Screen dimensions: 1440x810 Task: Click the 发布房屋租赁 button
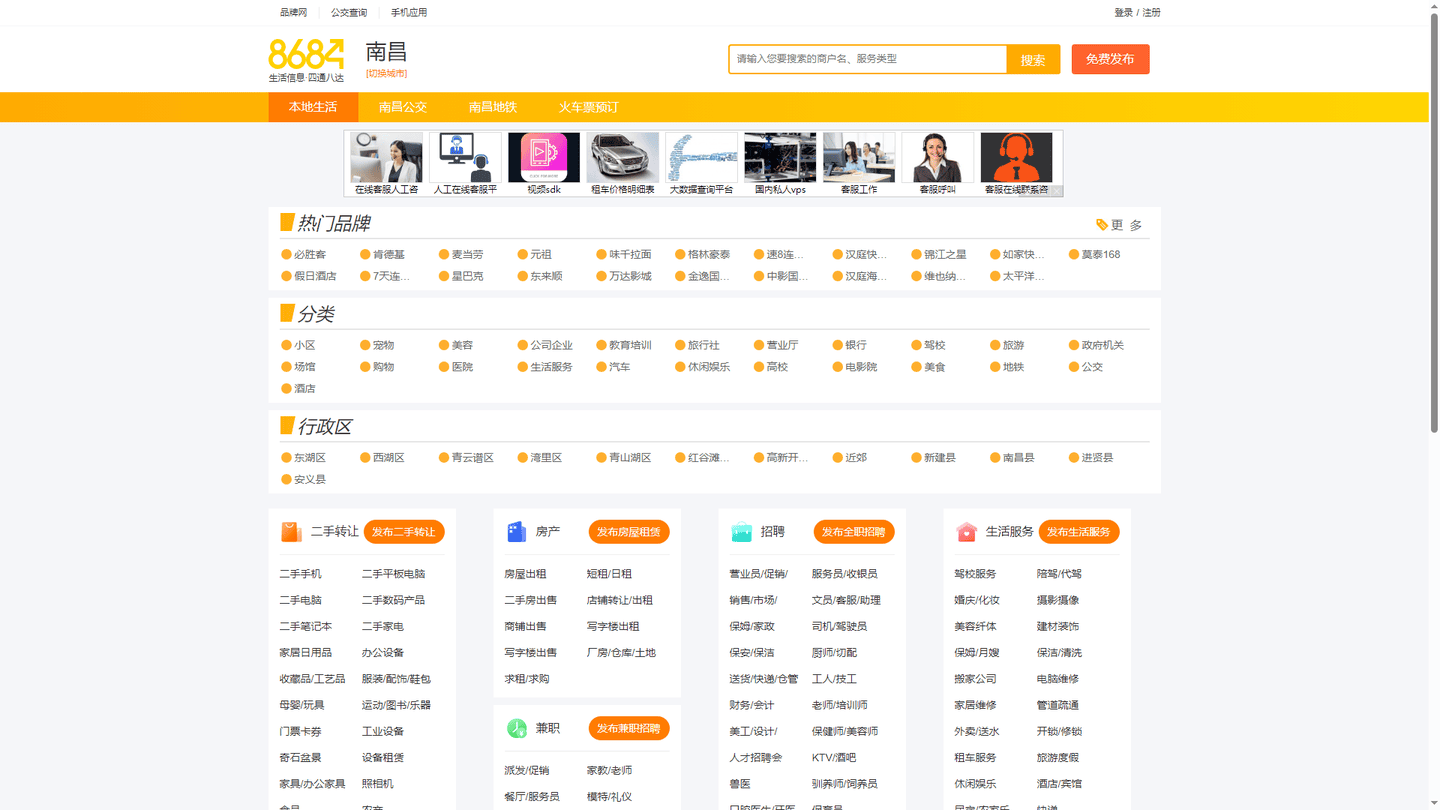click(x=629, y=532)
